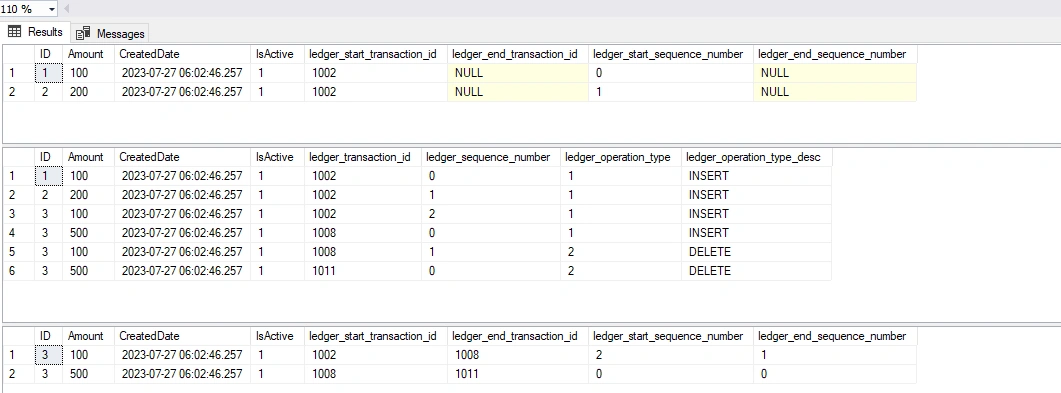
Task: Click NULL ledger_end_sequence_number in first grid row 2
Action: pos(834,92)
